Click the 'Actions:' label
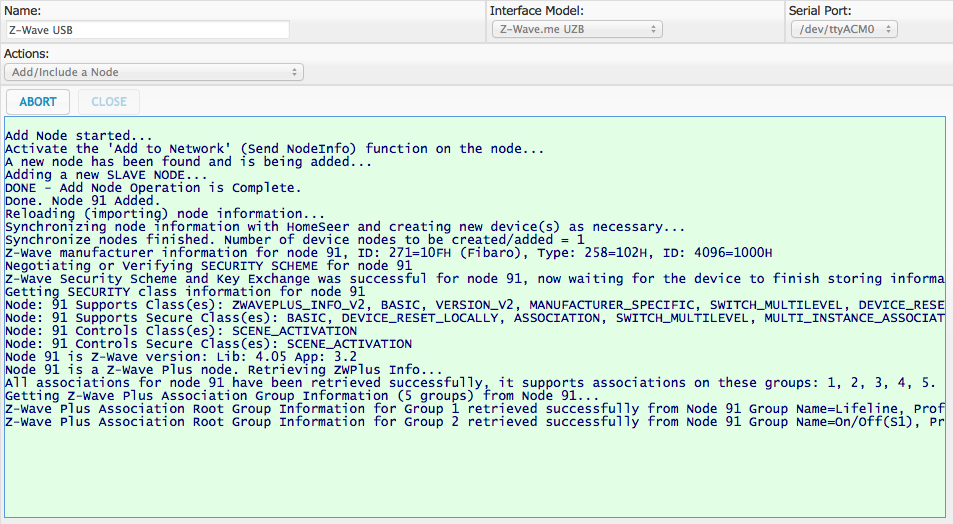The image size is (953, 524). point(26,53)
